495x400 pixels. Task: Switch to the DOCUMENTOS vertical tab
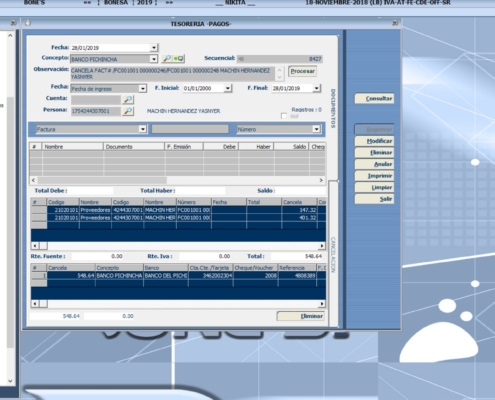click(333, 108)
